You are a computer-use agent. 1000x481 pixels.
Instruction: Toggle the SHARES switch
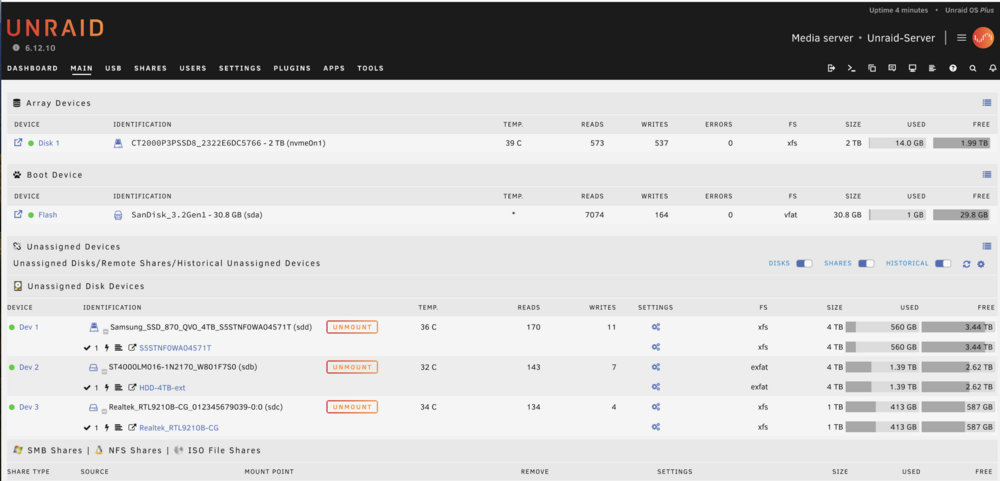(x=866, y=263)
